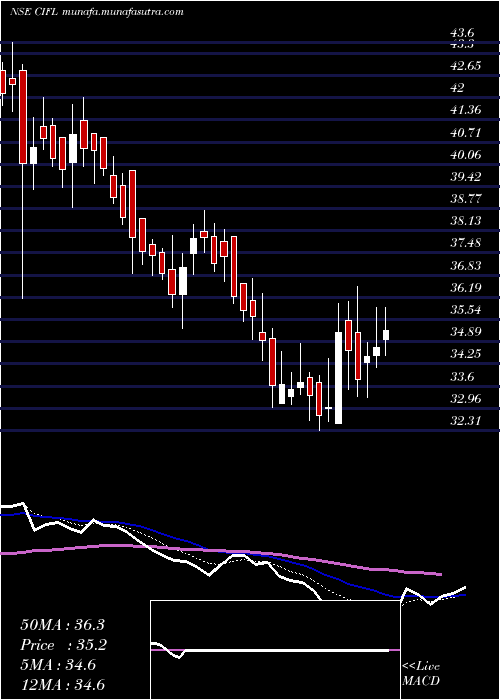Select the 34.25 price axis label
The width and height of the screenshot is (500, 700).
tap(466, 354)
